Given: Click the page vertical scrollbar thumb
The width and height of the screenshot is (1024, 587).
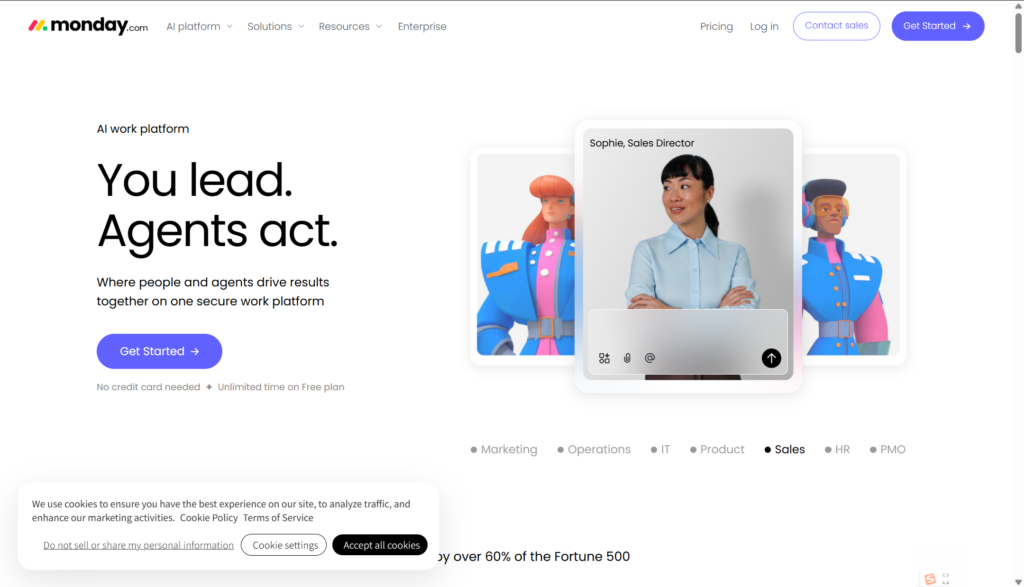Looking at the screenshot, I should 1018,33.
